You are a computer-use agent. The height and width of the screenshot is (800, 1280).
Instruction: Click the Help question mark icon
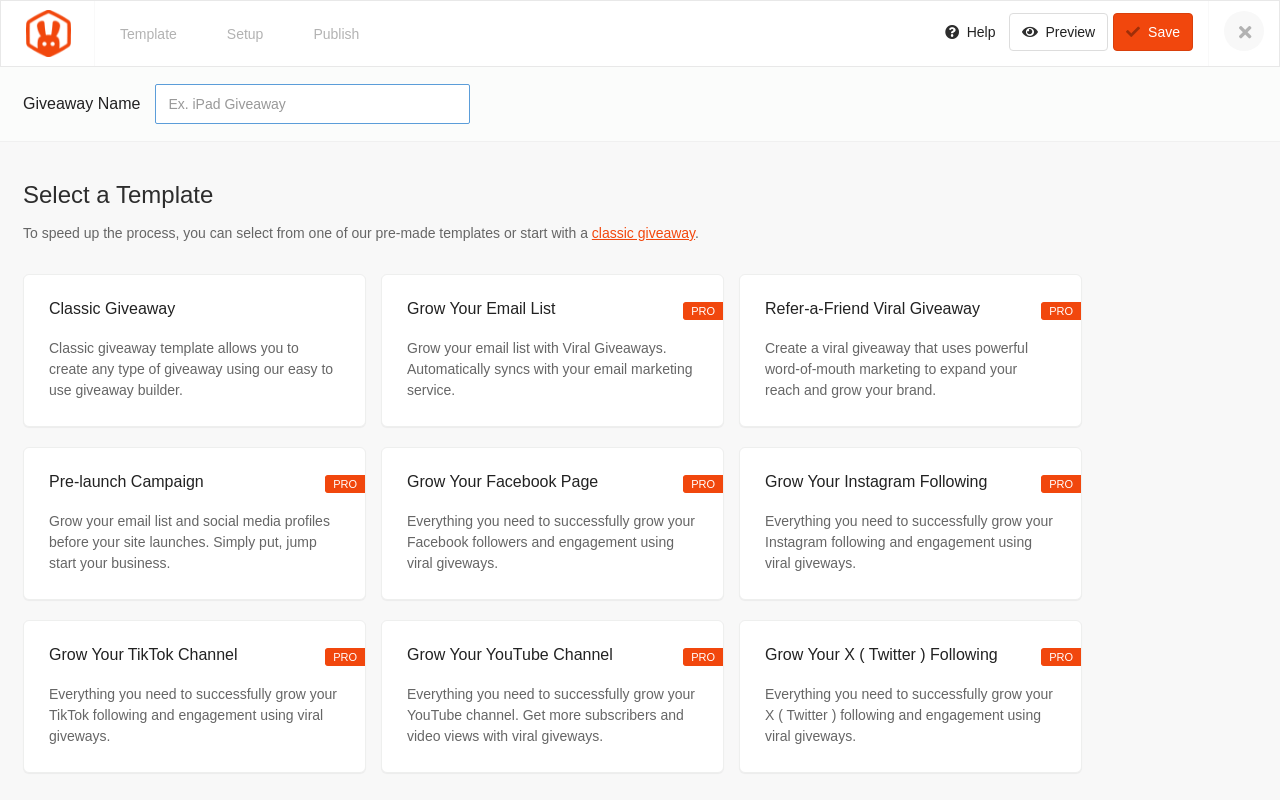pos(952,32)
